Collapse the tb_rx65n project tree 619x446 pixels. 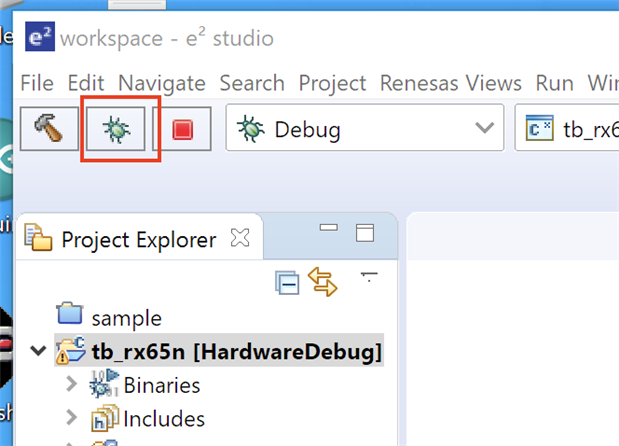(39, 352)
